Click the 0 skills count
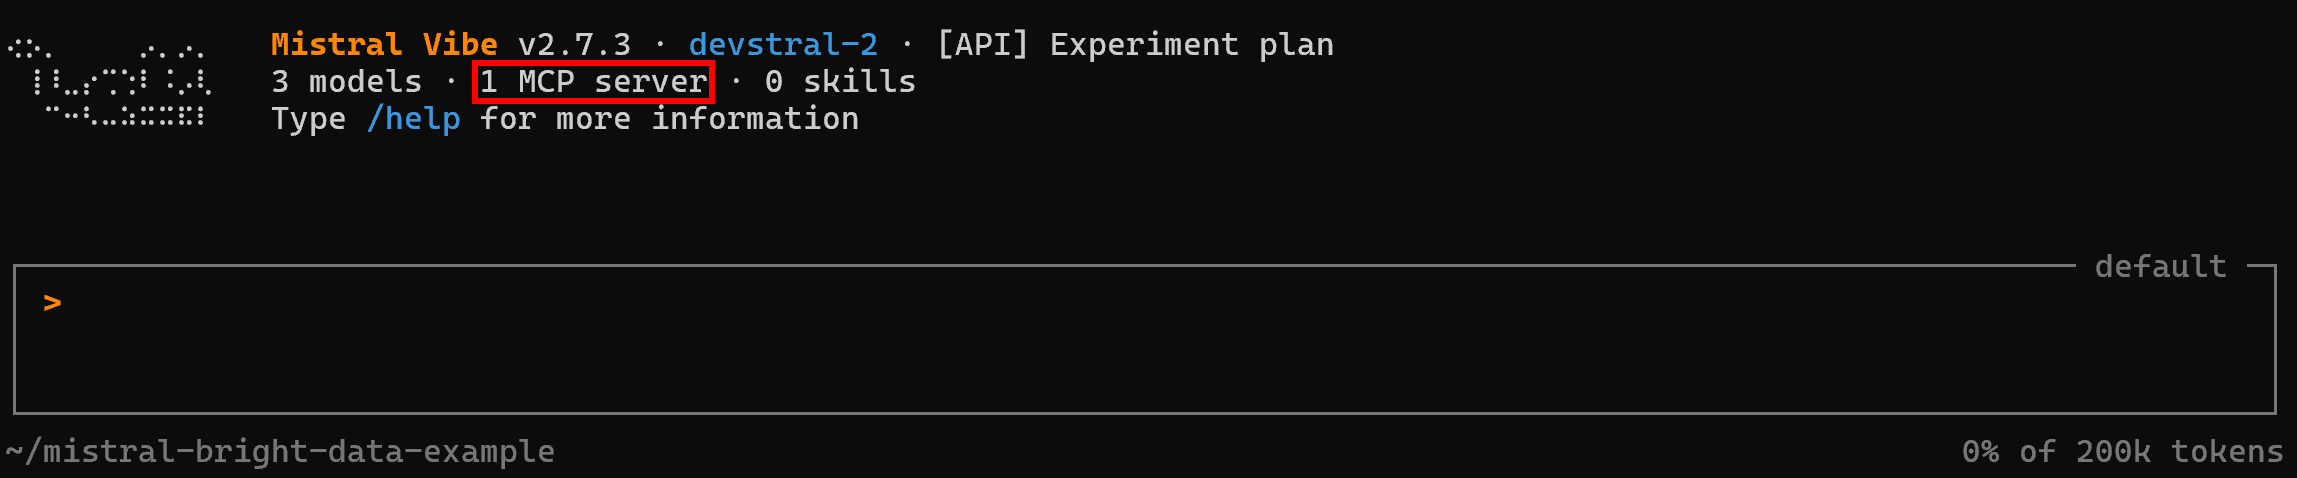 click(x=840, y=82)
